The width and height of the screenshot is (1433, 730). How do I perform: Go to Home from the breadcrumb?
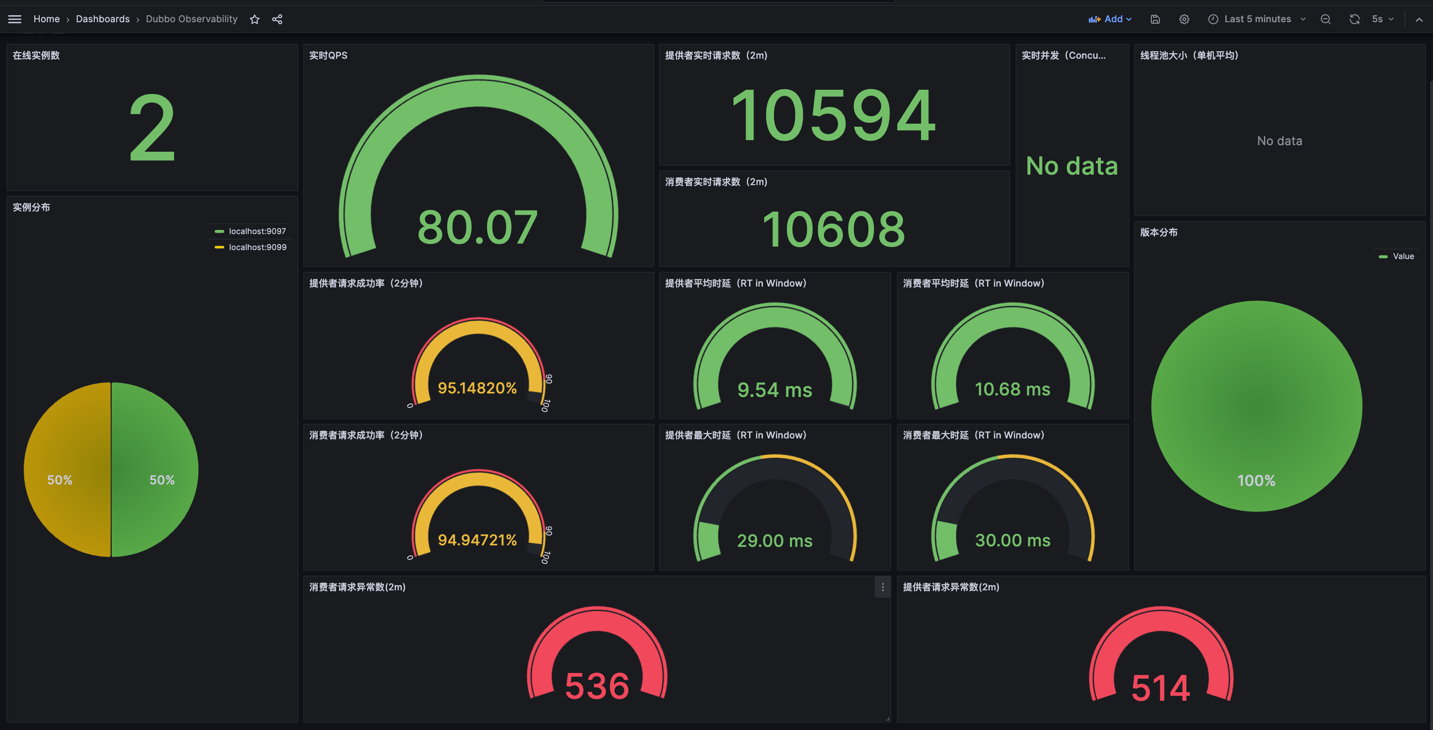[46, 18]
